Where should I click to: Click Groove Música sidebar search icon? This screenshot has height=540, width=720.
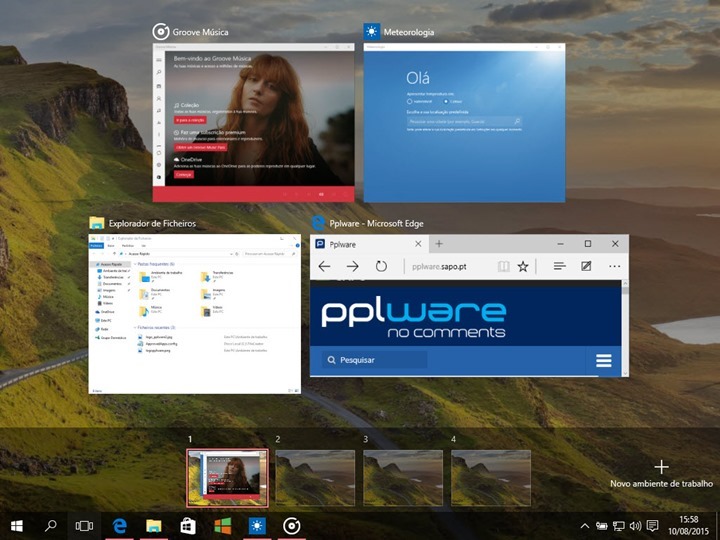click(x=159, y=73)
